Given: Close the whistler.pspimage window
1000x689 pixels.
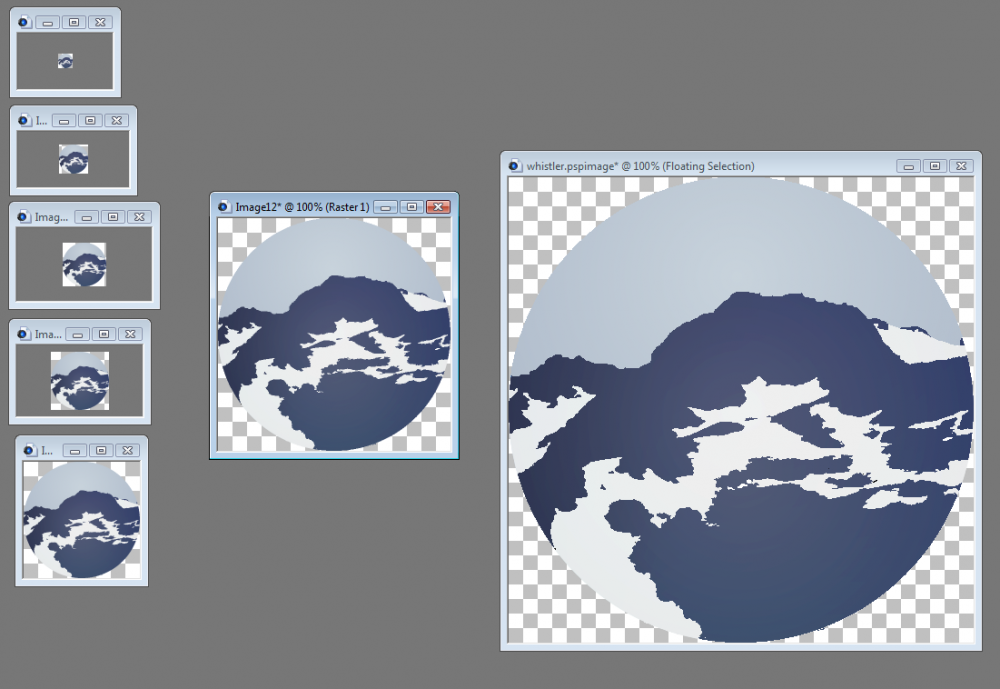Looking at the screenshot, I should [960, 166].
